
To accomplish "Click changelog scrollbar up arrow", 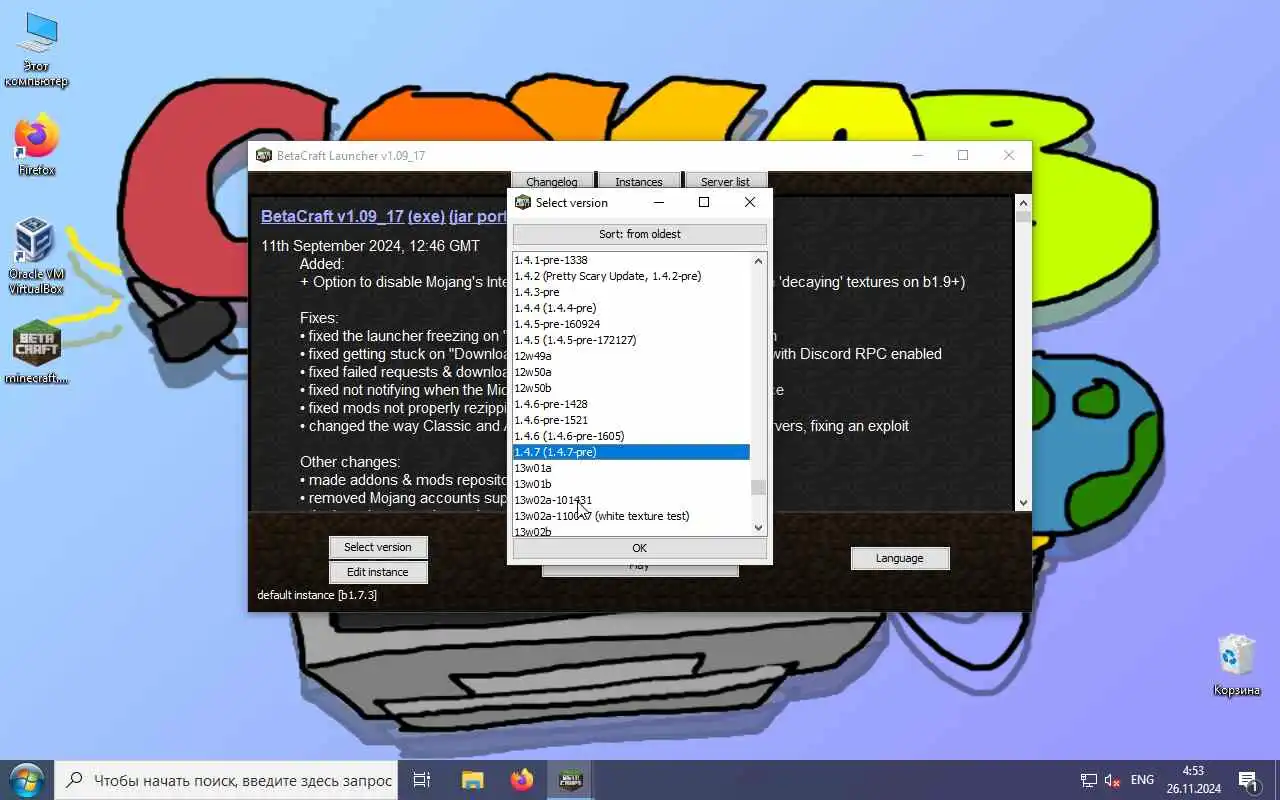I will coord(1022,202).
